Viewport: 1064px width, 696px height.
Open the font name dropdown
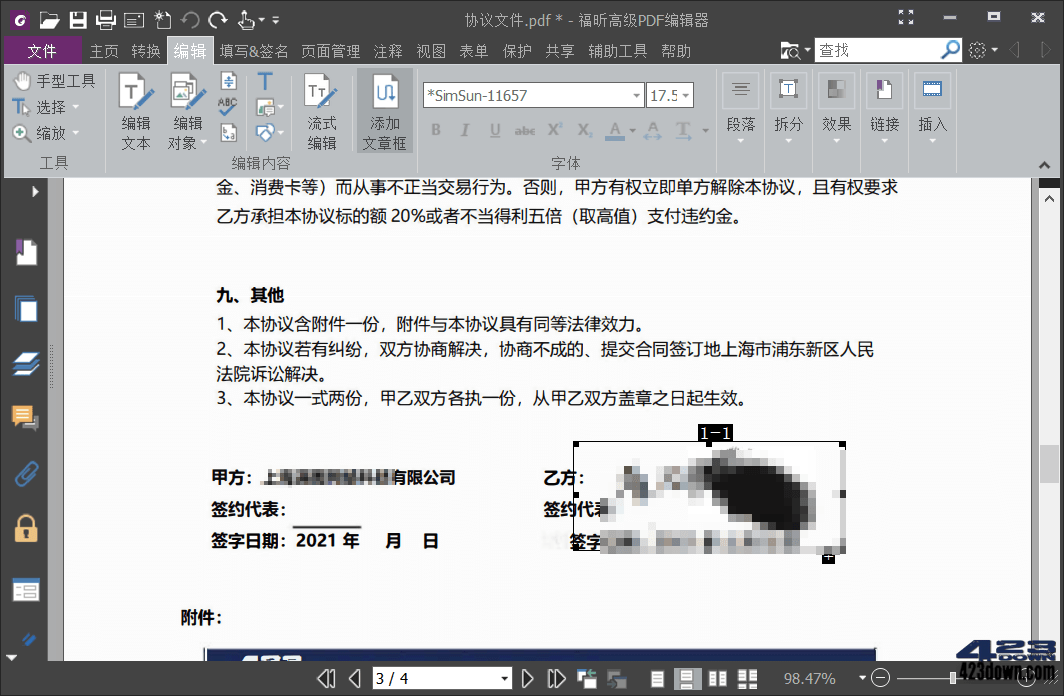(x=638, y=95)
